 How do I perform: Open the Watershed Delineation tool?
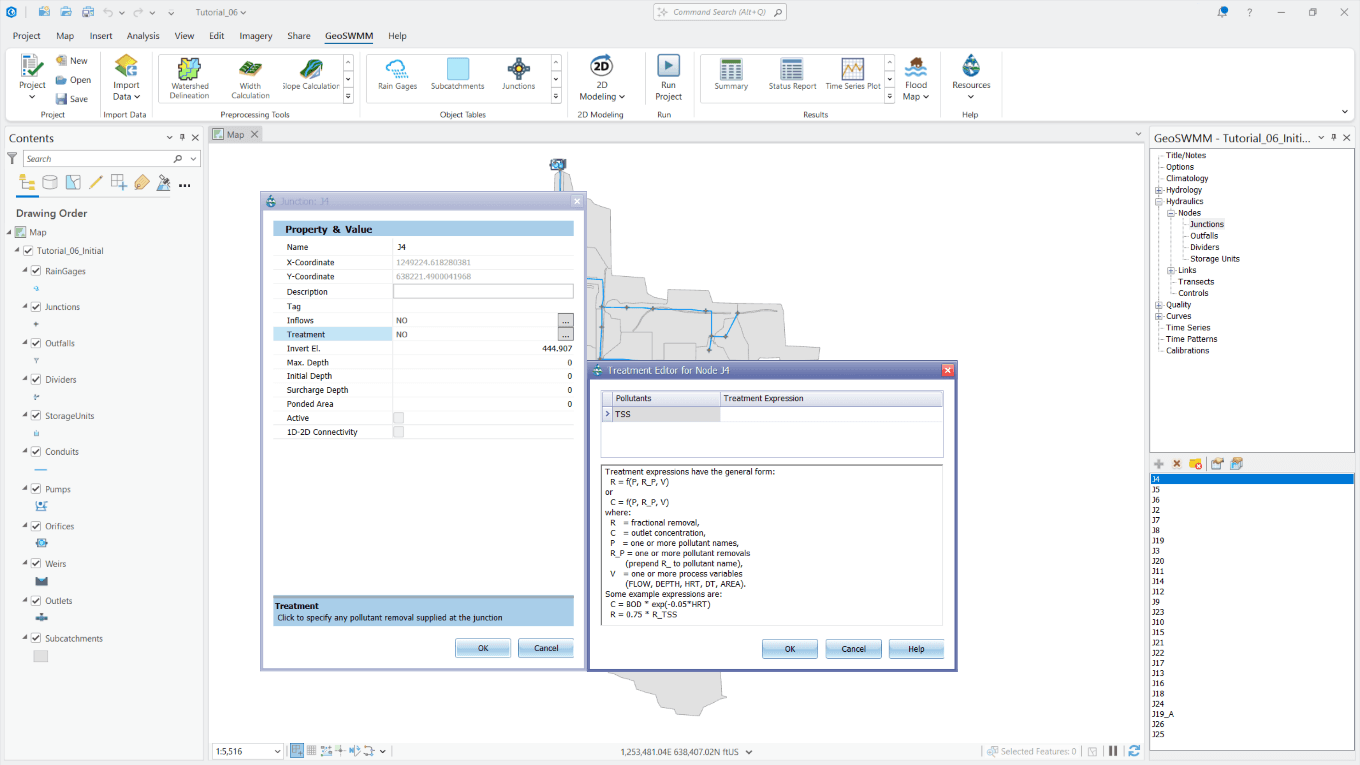(189, 77)
